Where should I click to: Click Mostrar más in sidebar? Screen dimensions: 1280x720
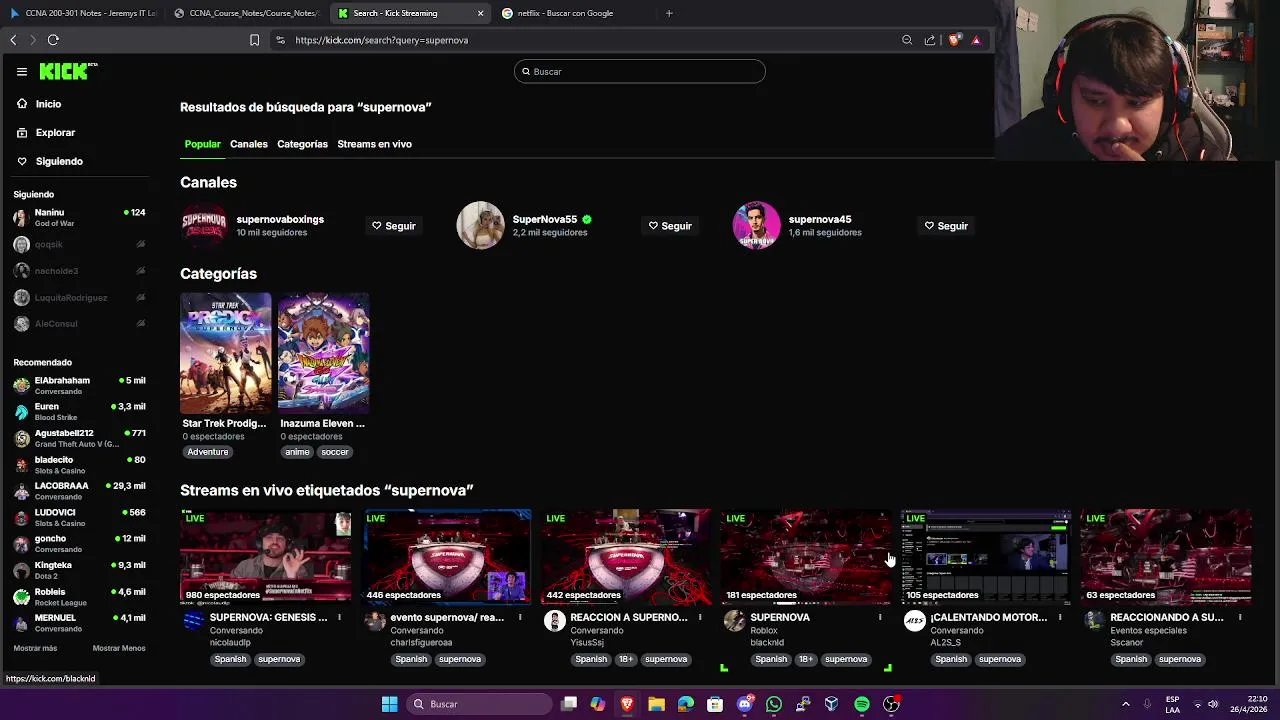(35, 649)
